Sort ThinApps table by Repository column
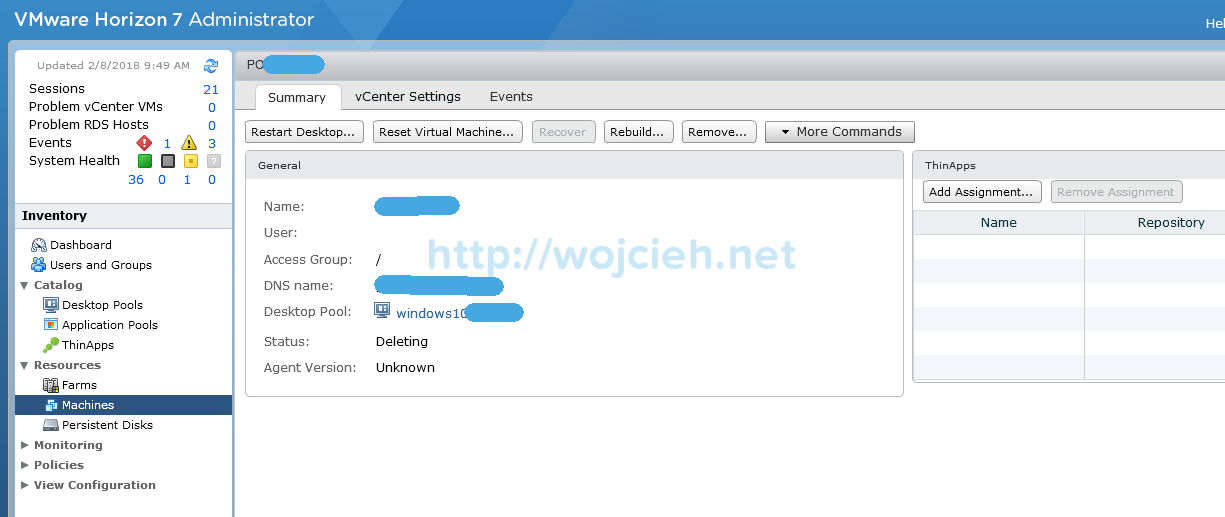This screenshot has height=517, width=1225. click(1155, 223)
